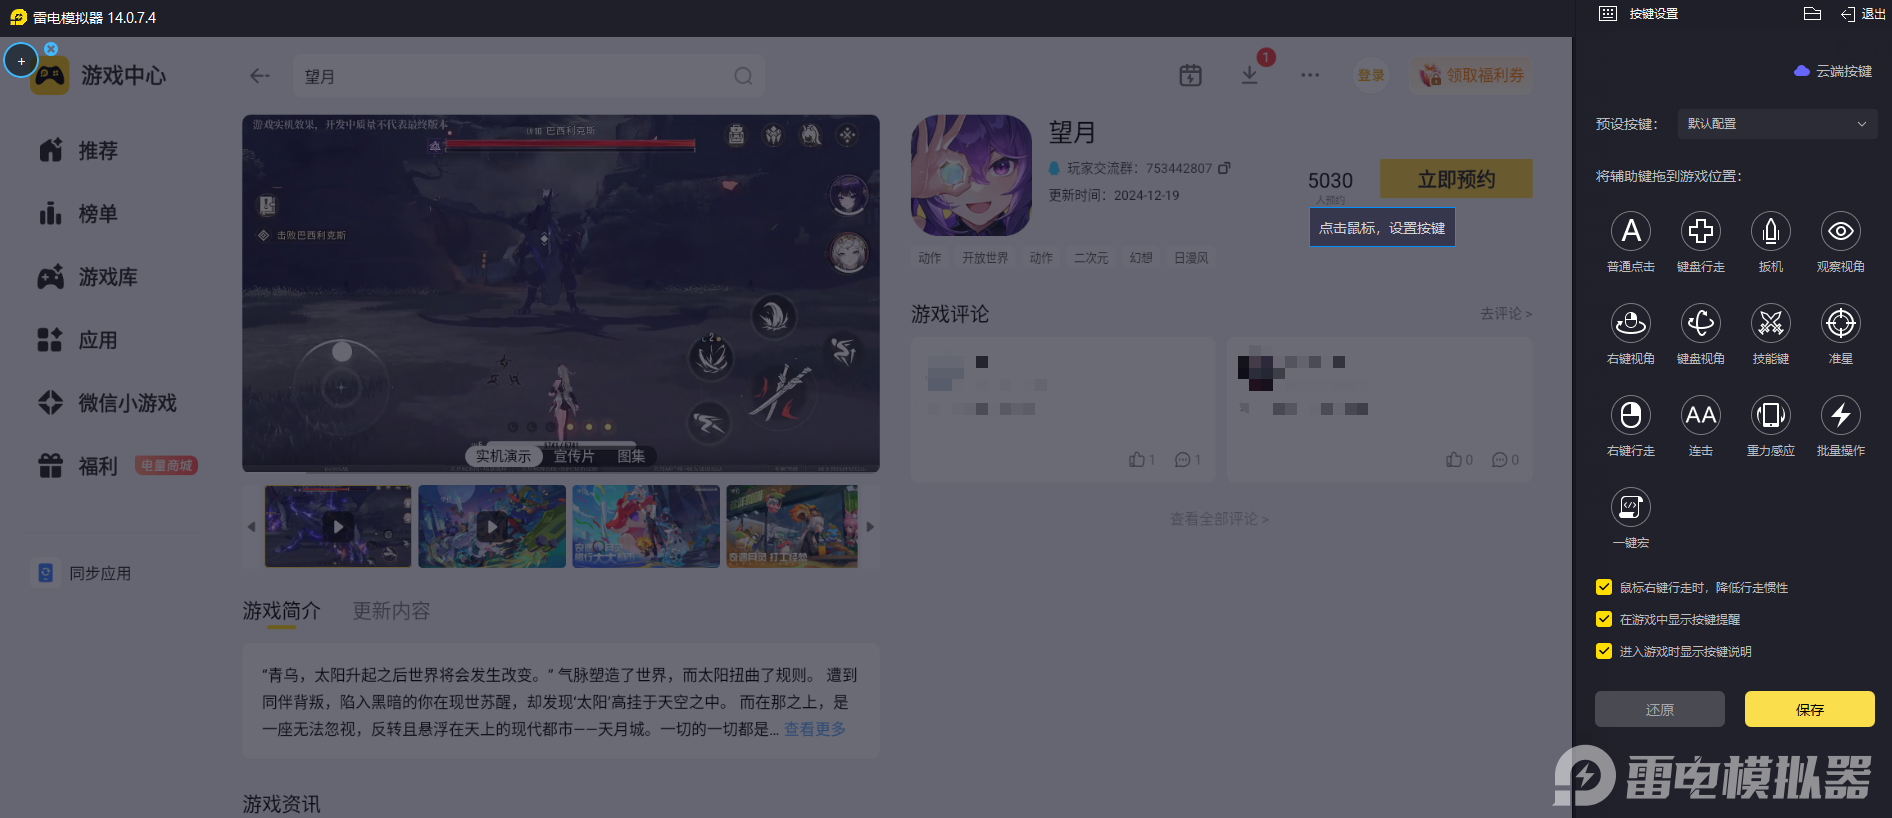The width and height of the screenshot is (1892, 818).
Task: Open the second video thumbnail
Action: tap(492, 527)
